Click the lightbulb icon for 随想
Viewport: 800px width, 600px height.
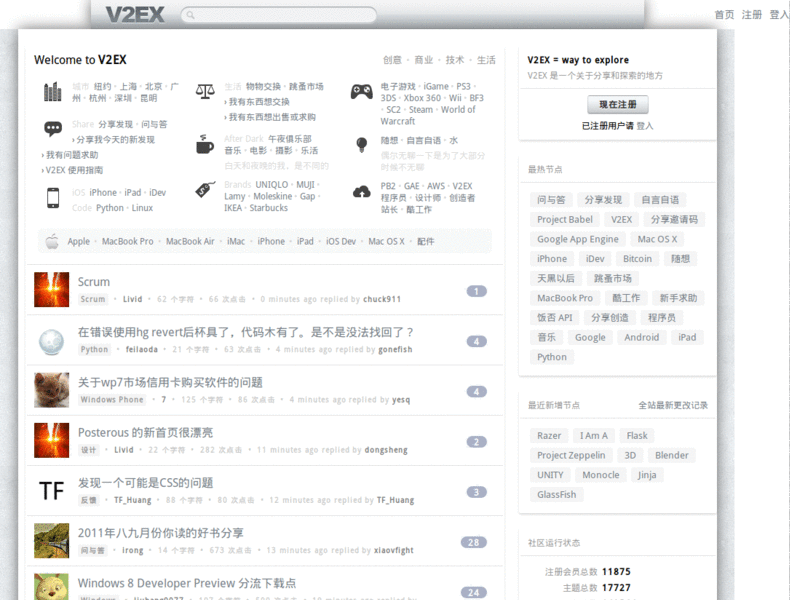click(x=363, y=146)
